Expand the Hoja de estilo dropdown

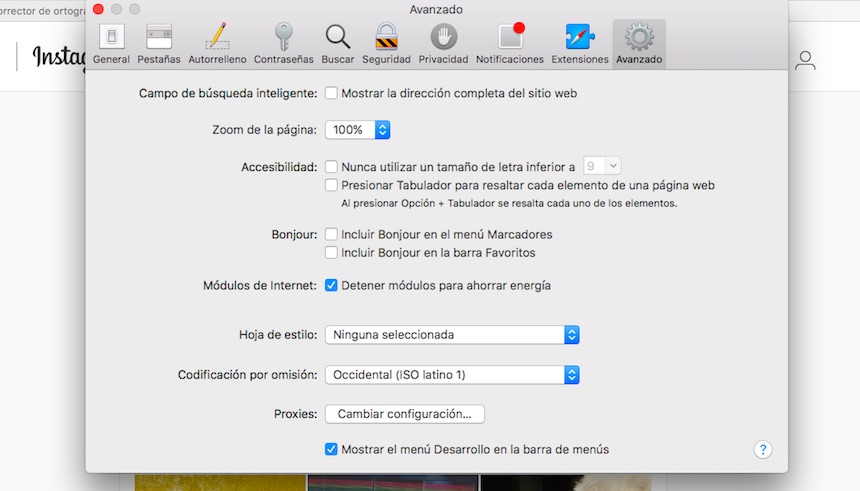pyautogui.click(x=452, y=335)
